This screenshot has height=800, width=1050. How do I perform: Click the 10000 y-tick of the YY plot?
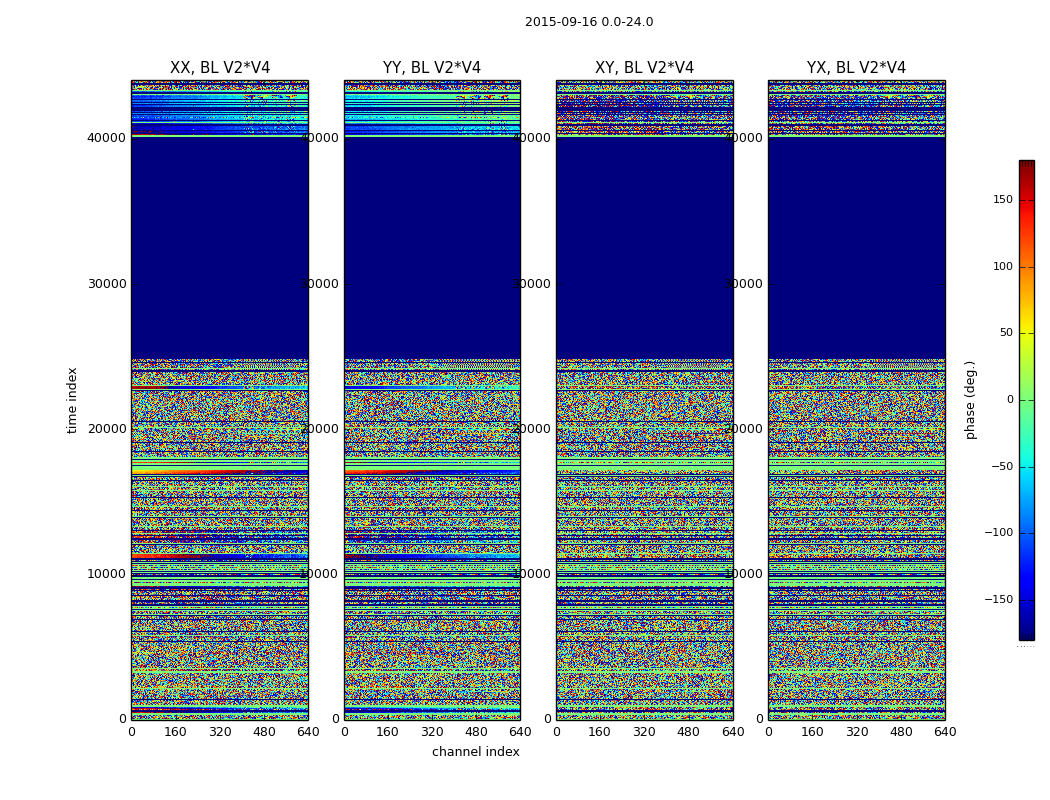(x=319, y=574)
